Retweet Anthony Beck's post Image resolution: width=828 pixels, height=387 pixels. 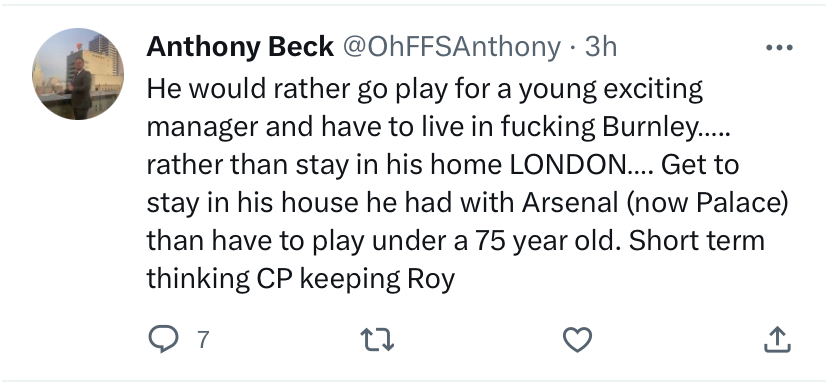point(377,339)
